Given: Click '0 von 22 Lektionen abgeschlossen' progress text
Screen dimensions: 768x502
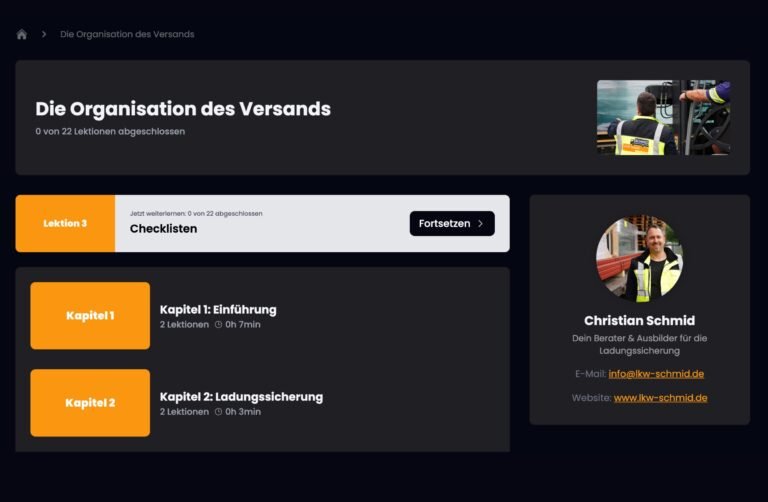Looking at the screenshot, I should (x=110, y=131).
